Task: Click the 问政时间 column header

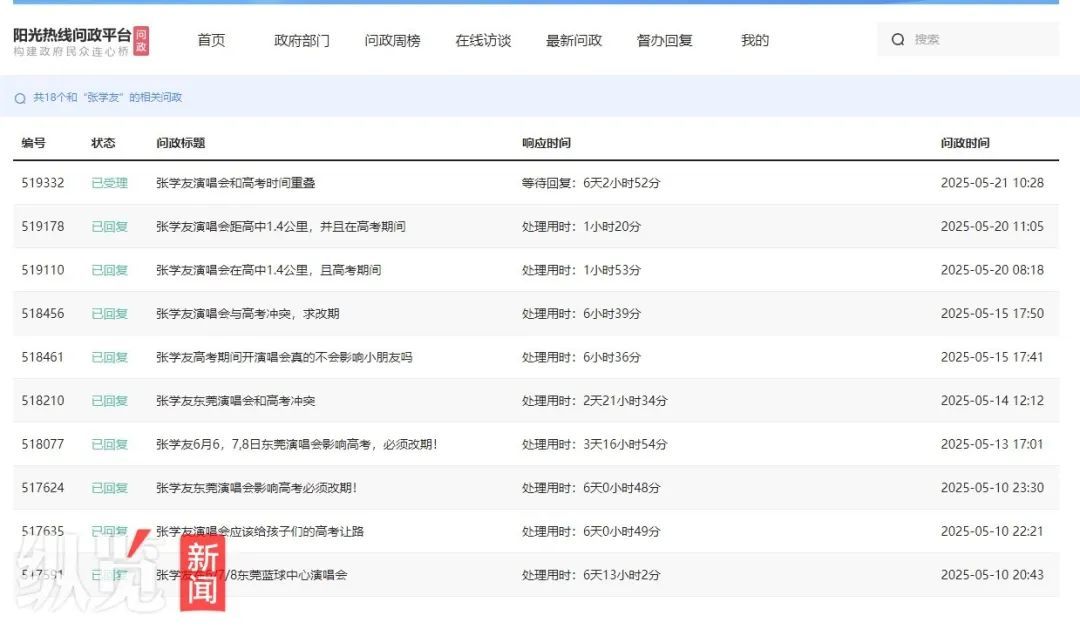Action: coord(965,143)
